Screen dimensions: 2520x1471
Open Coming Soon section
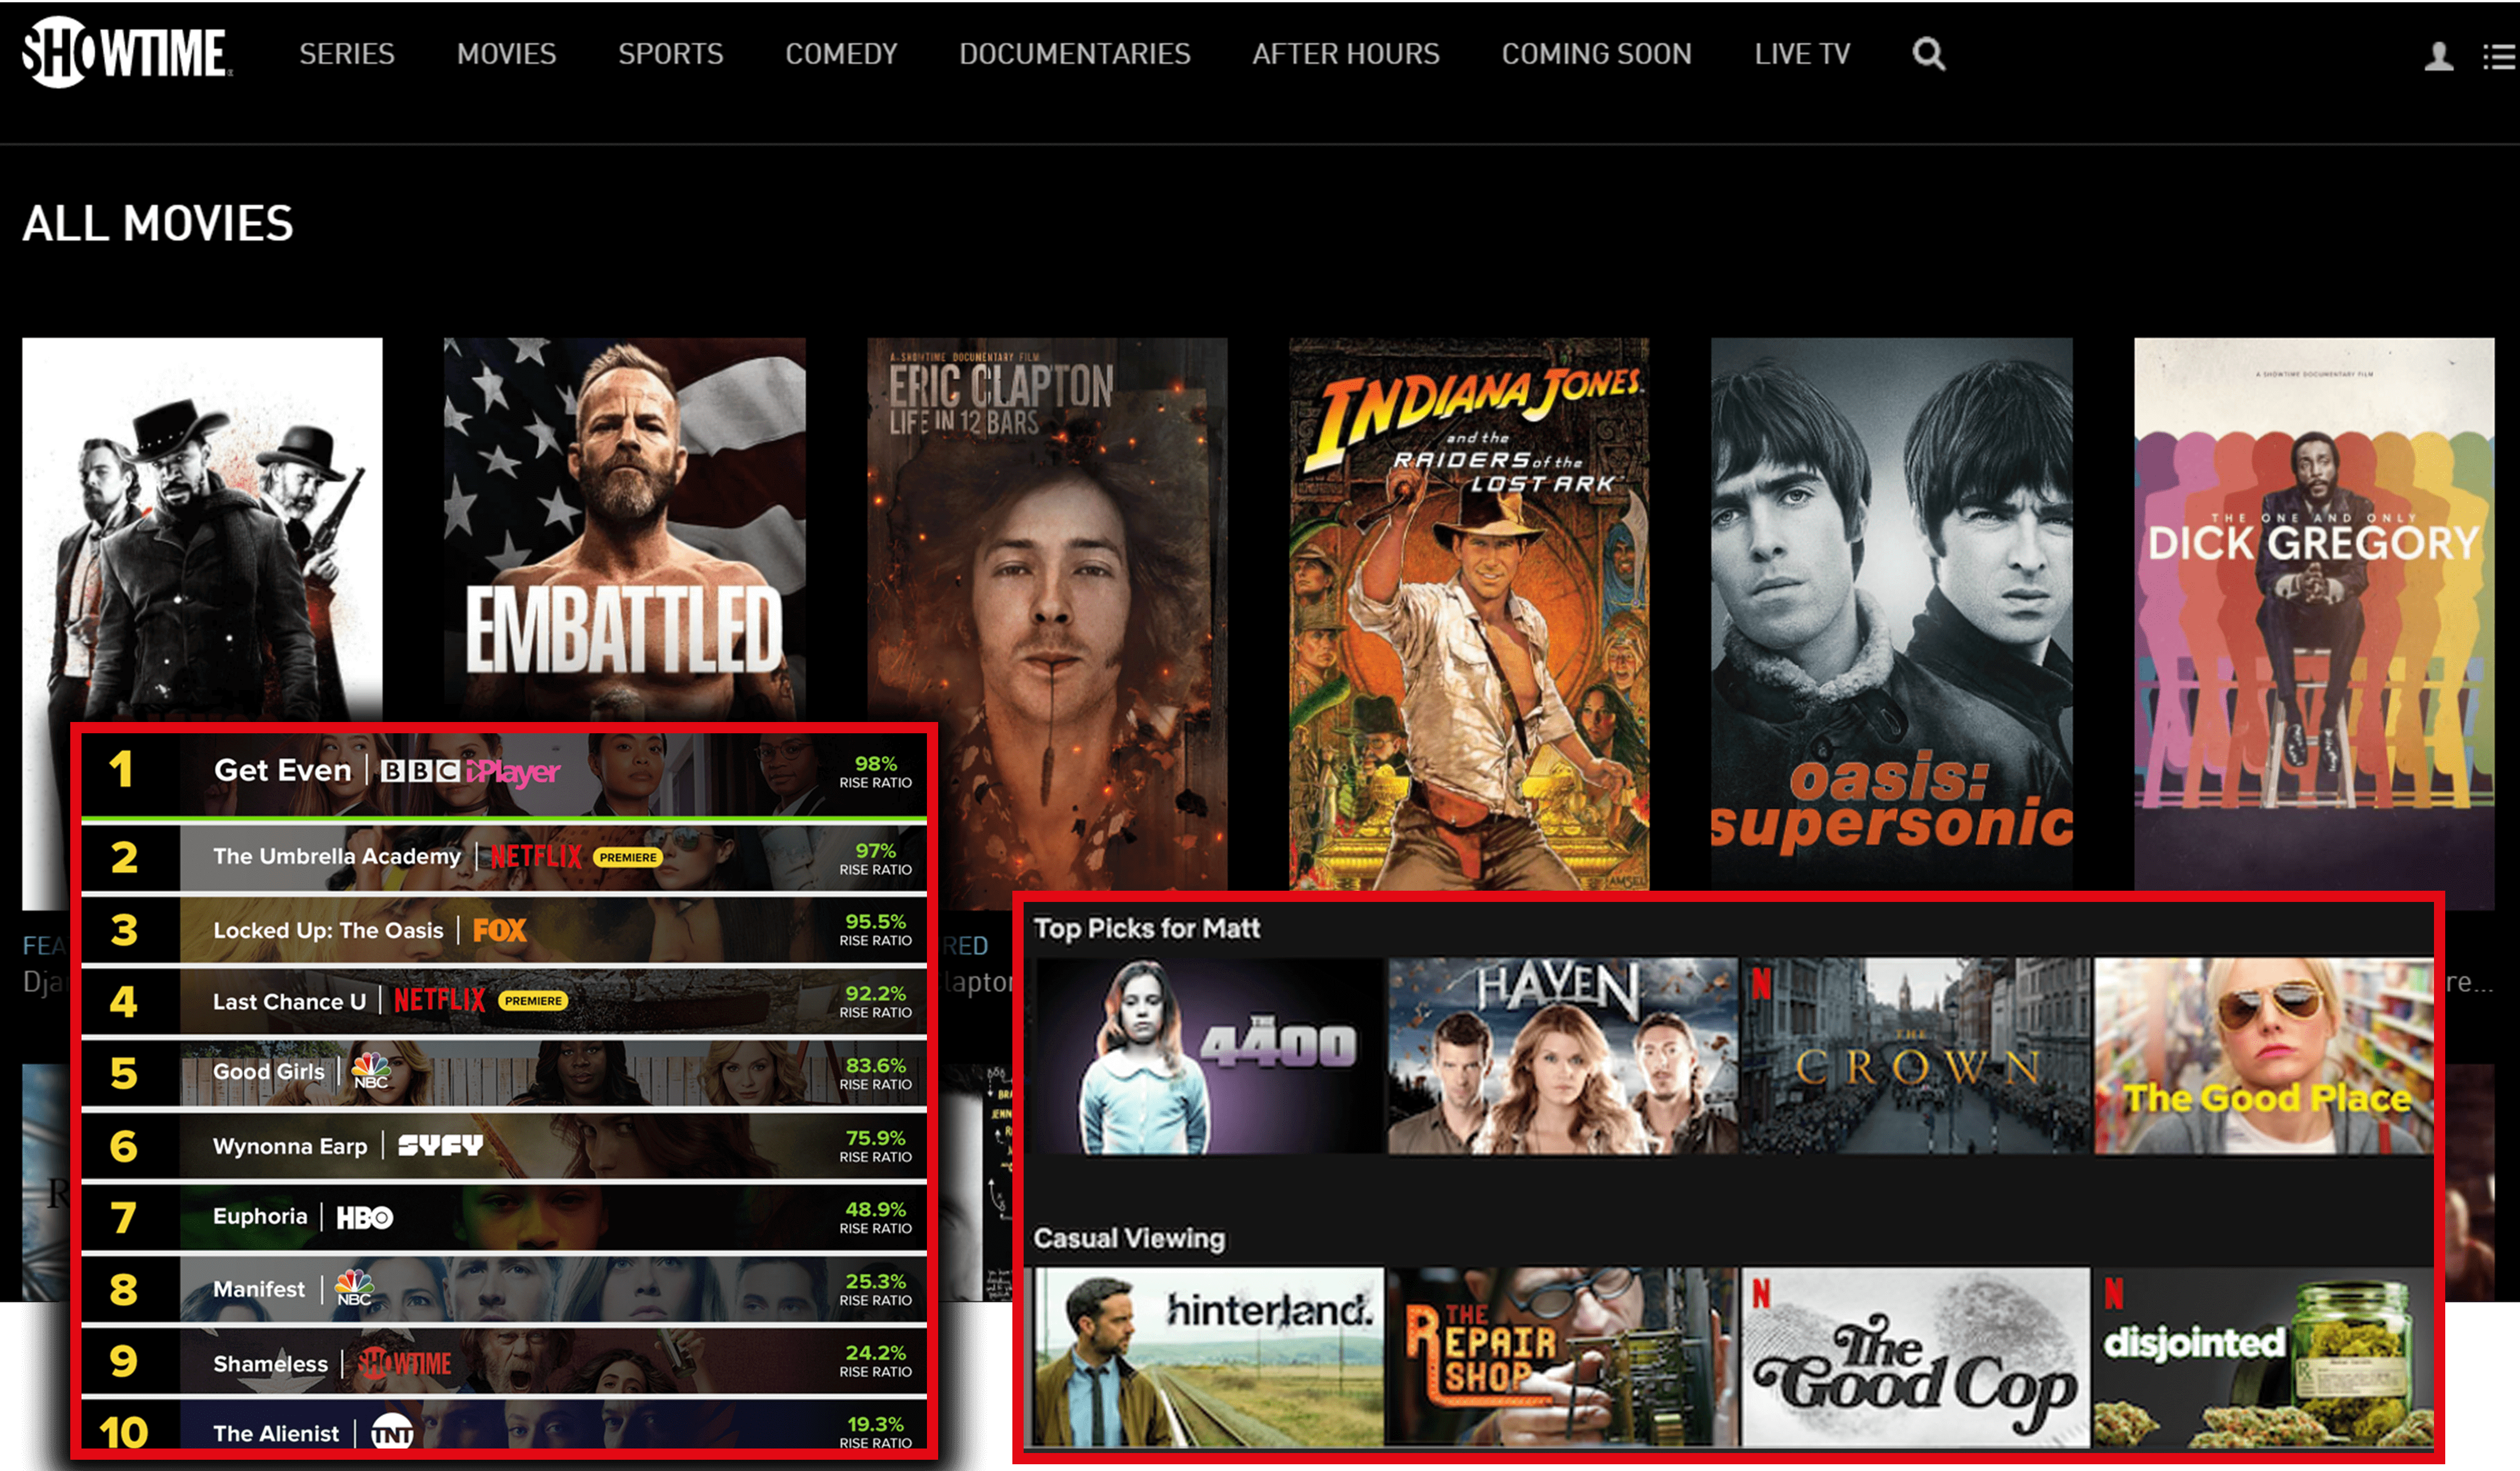click(x=1596, y=54)
